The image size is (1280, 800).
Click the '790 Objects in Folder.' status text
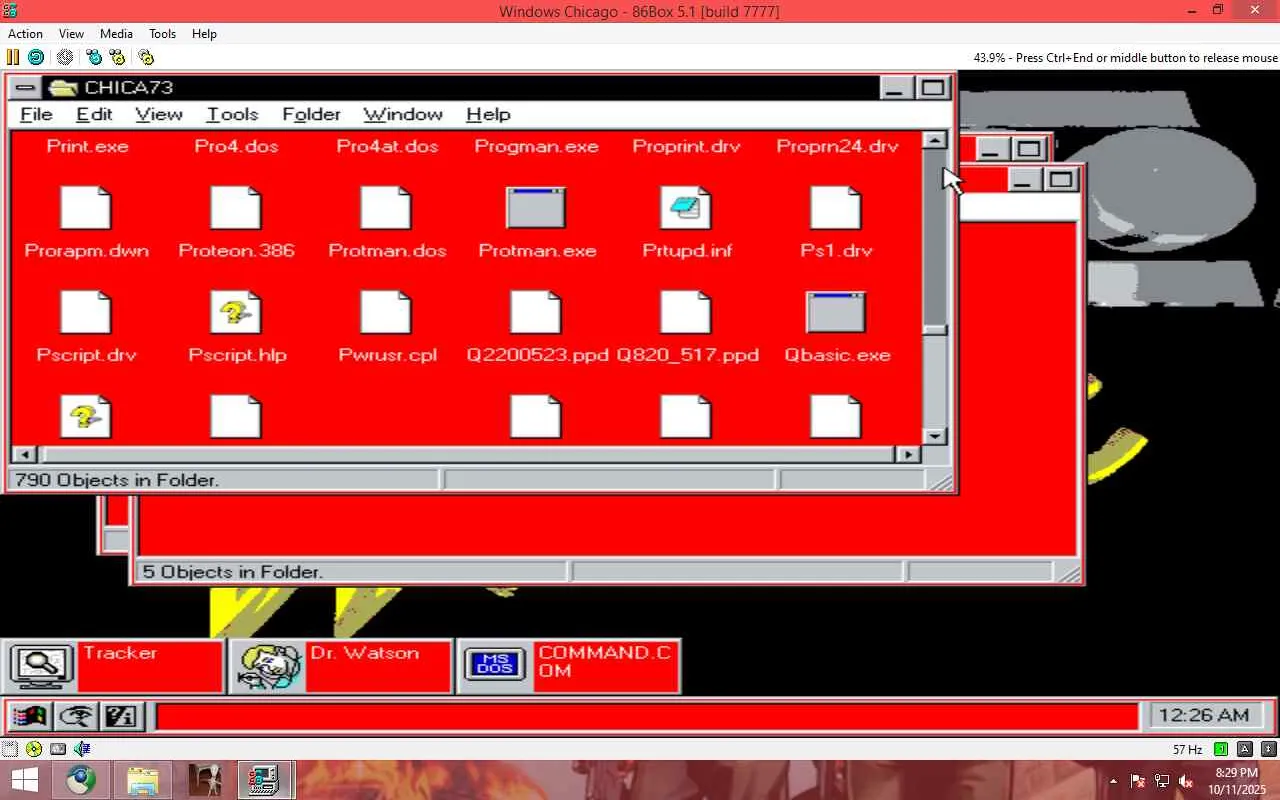[x=117, y=480]
